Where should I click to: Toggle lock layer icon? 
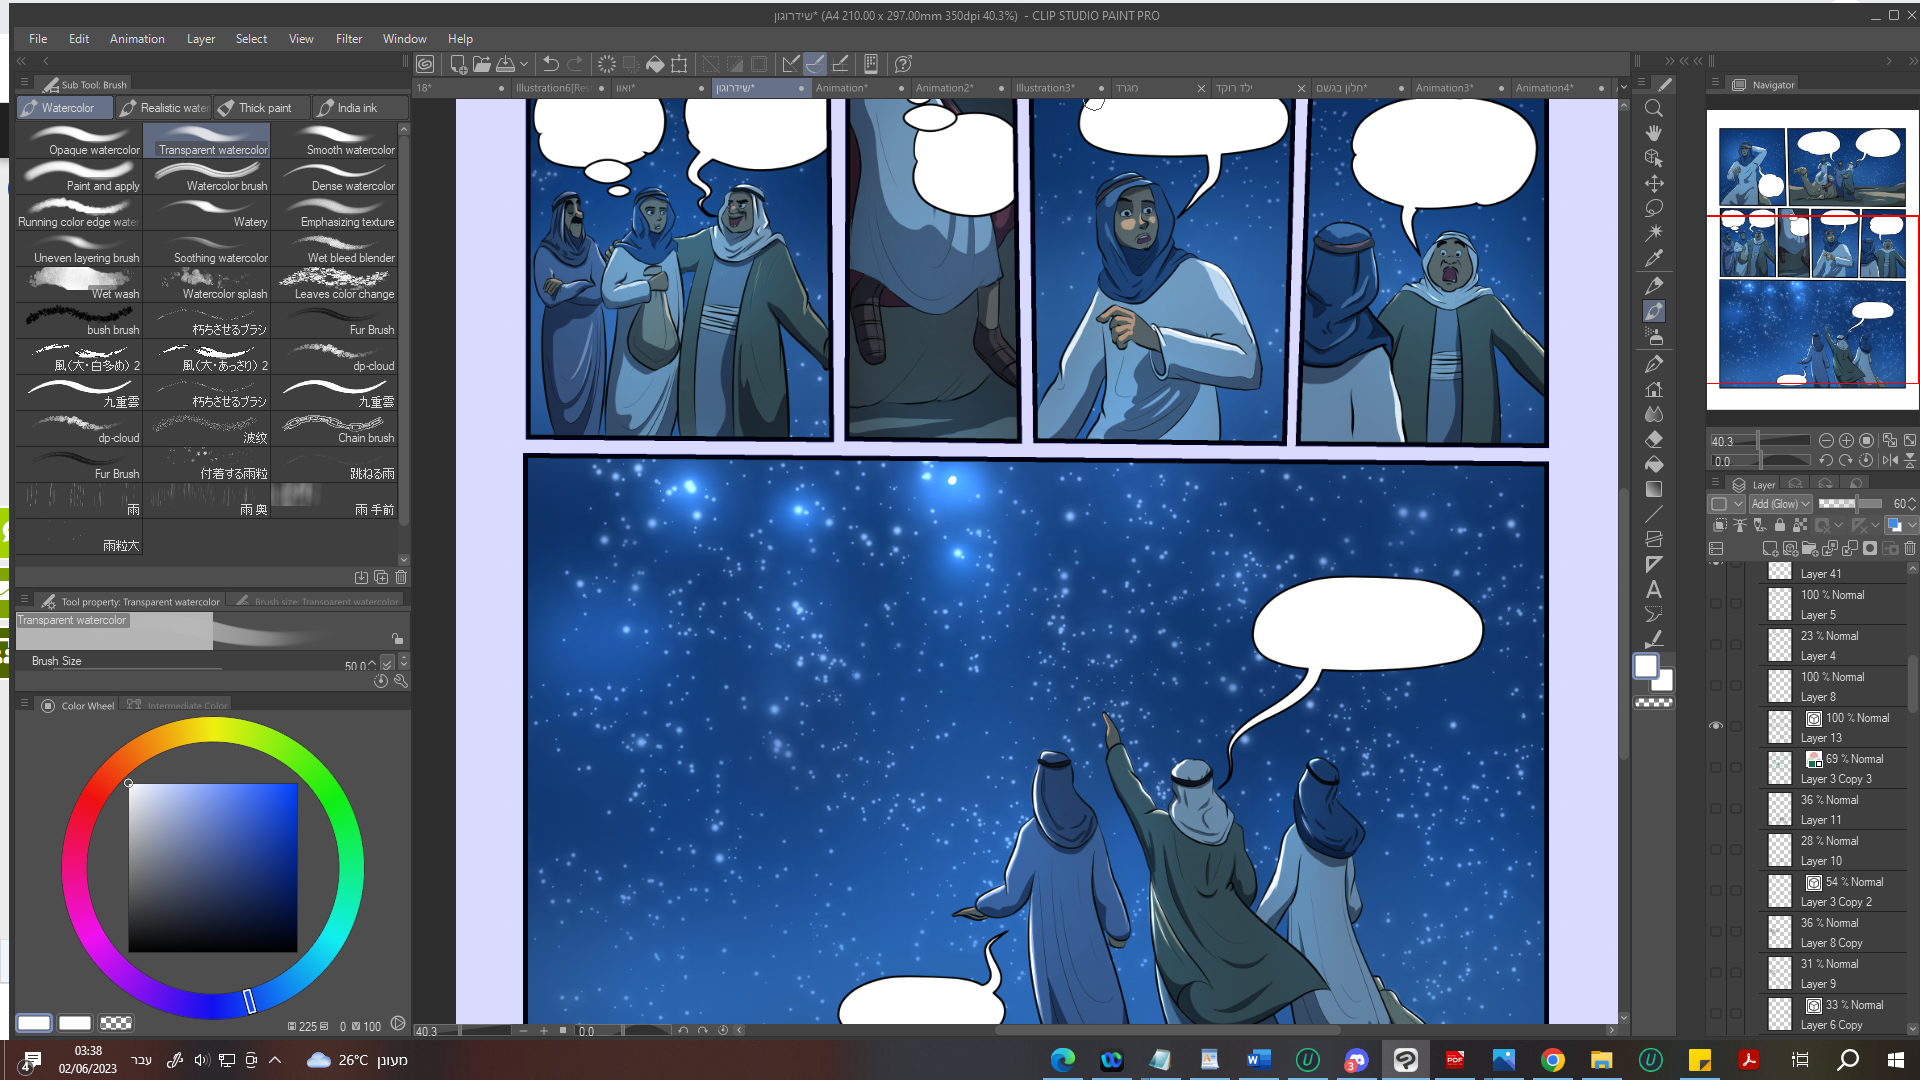(x=1780, y=525)
